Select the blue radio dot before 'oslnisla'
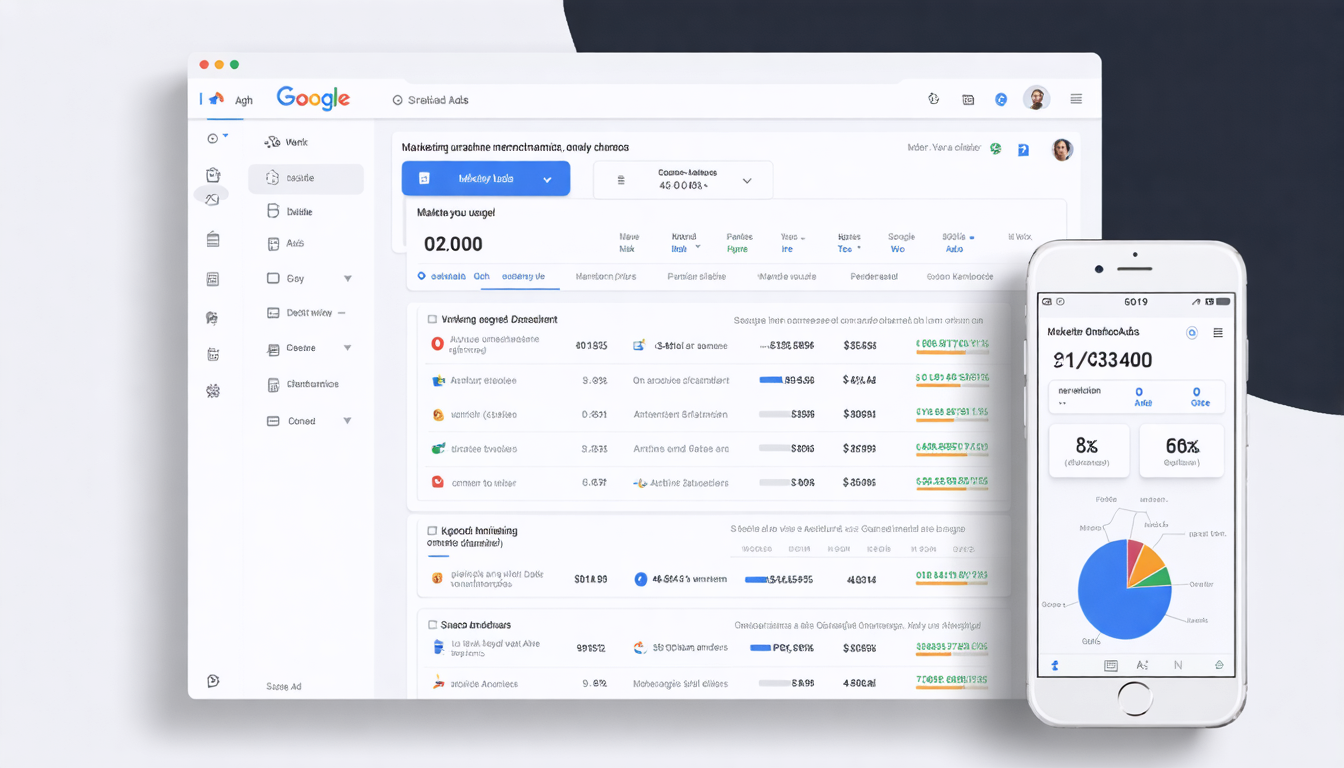1344x768 pixels. pos(422,276)
